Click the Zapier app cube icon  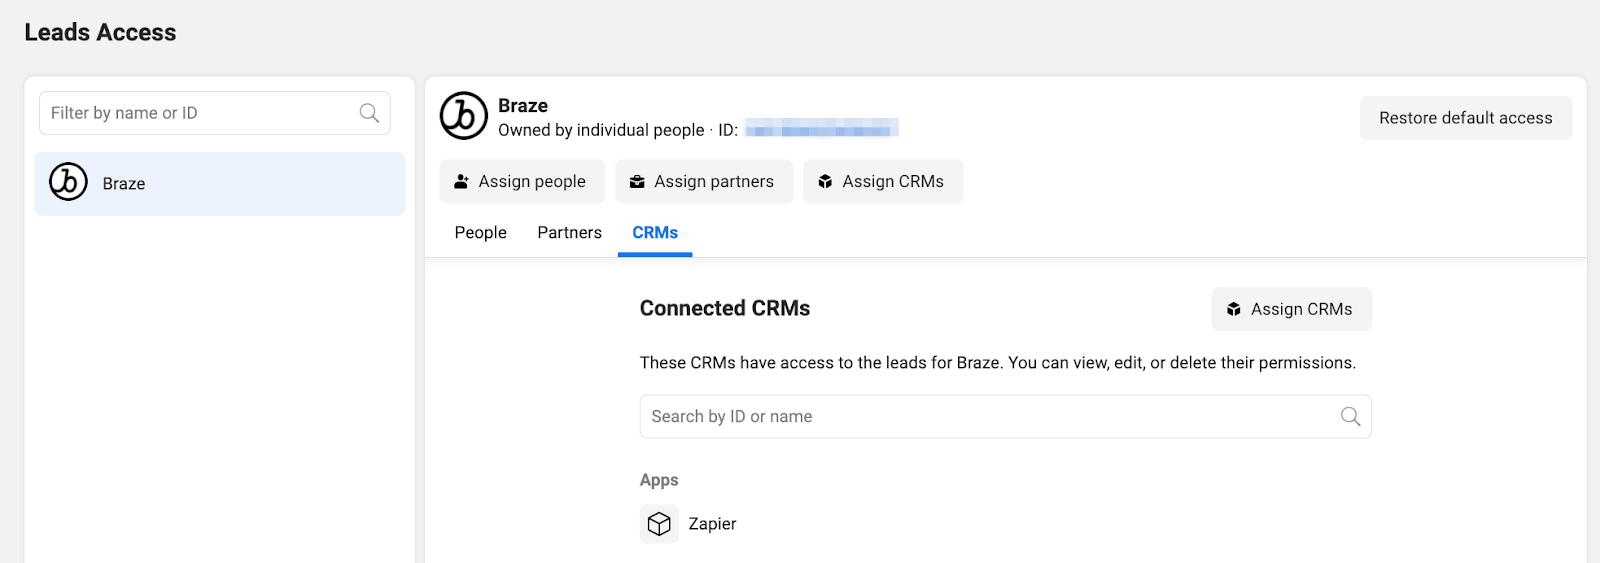pyautogui.click(x=659, y=524)
